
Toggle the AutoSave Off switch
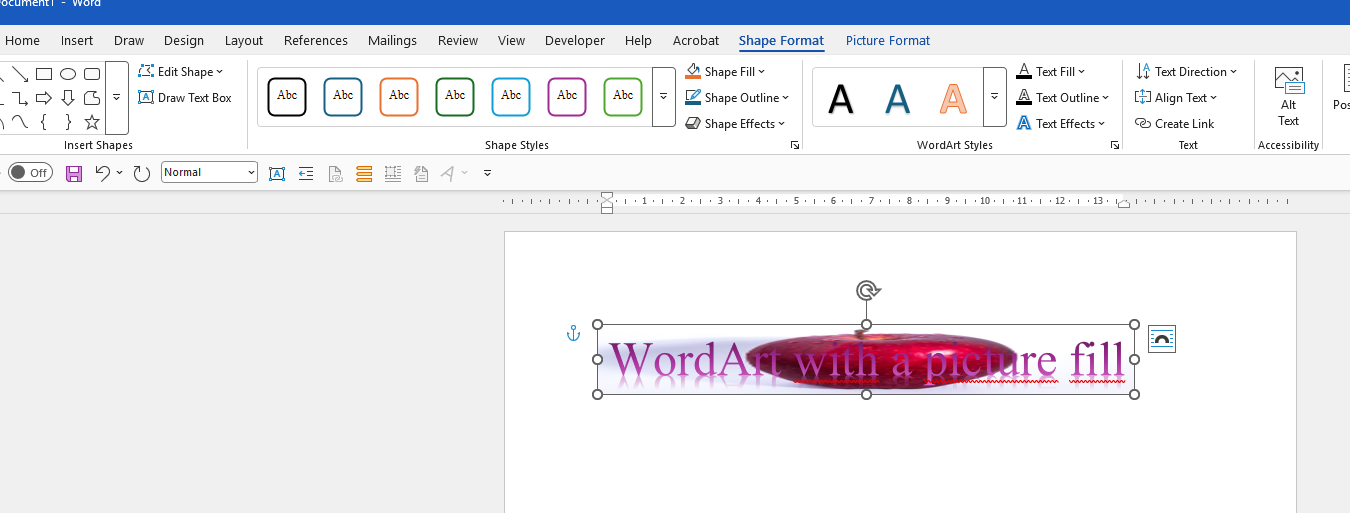tap(30, 173)
